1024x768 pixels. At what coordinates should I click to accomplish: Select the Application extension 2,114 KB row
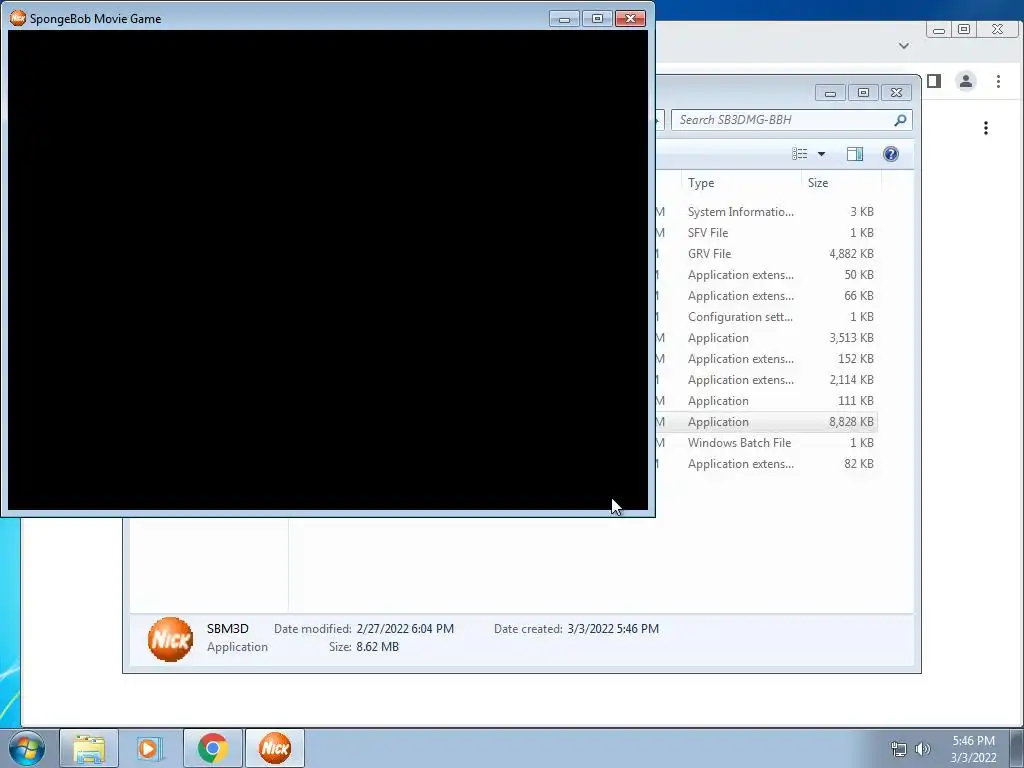765,379
